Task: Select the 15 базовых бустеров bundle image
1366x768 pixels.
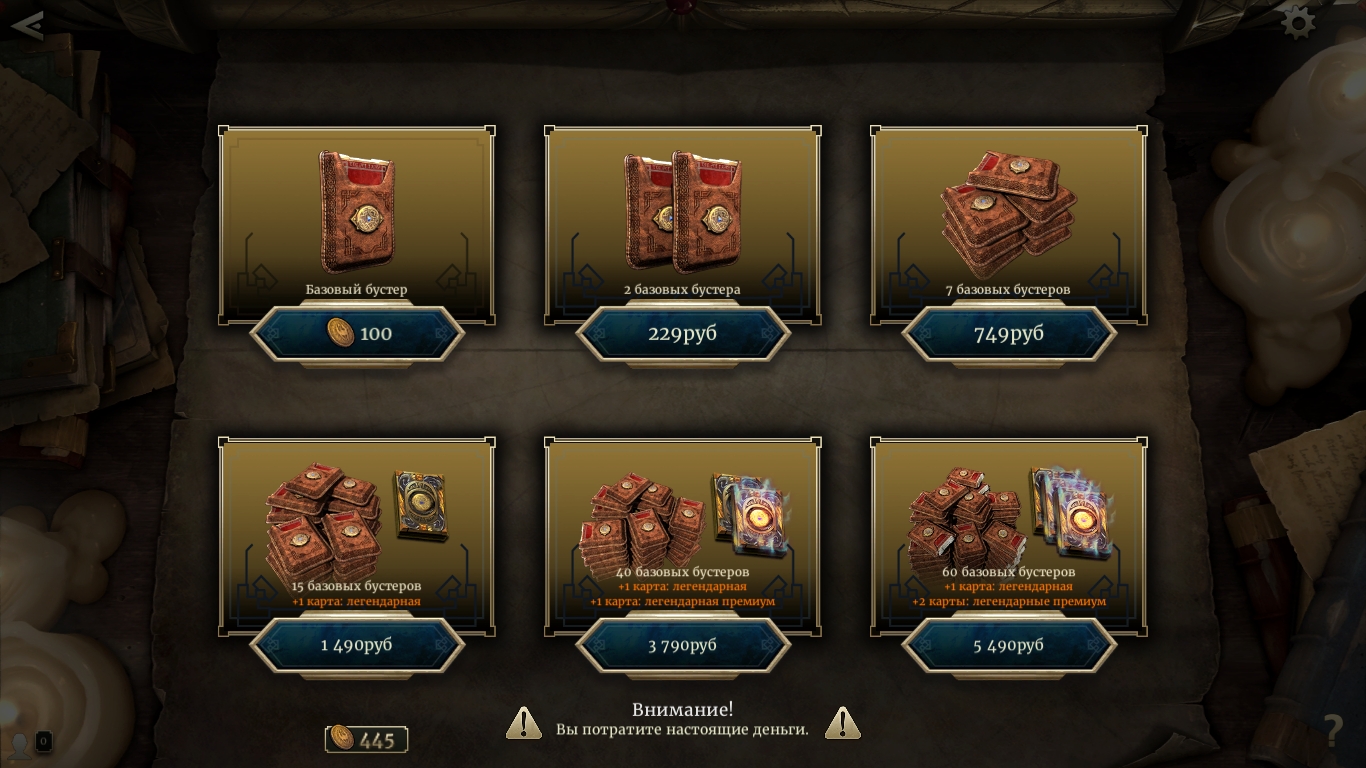Action: pos(357,522)
